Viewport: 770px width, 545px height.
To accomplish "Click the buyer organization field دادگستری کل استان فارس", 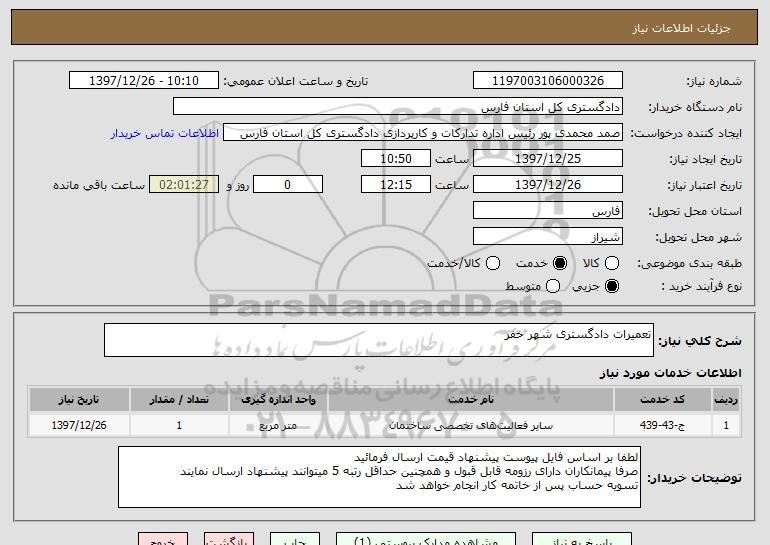I will click(398, 107).
